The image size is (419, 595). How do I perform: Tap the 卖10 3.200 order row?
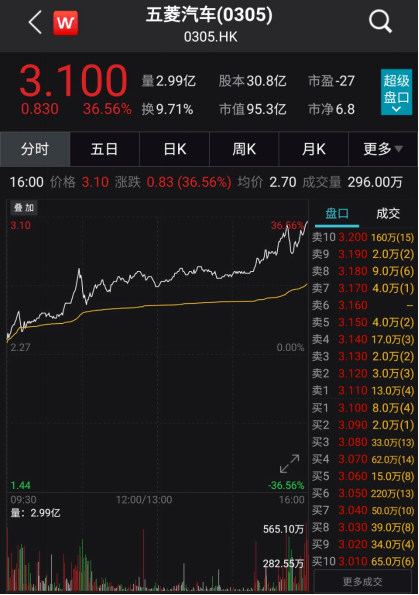363,237
